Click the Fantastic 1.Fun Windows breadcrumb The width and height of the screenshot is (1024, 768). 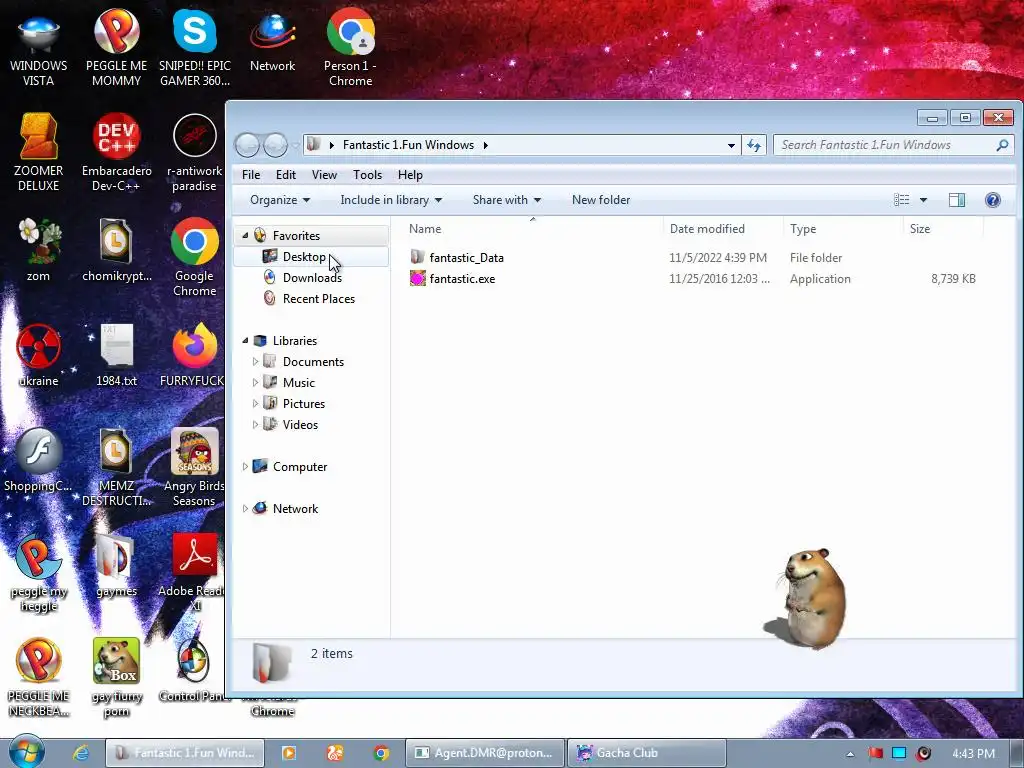tap(408, 145)
